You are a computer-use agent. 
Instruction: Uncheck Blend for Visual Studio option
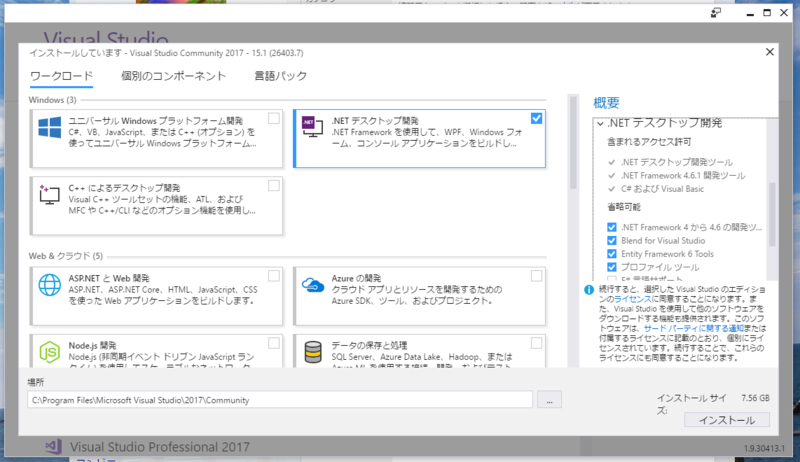[x=612, y=241]
